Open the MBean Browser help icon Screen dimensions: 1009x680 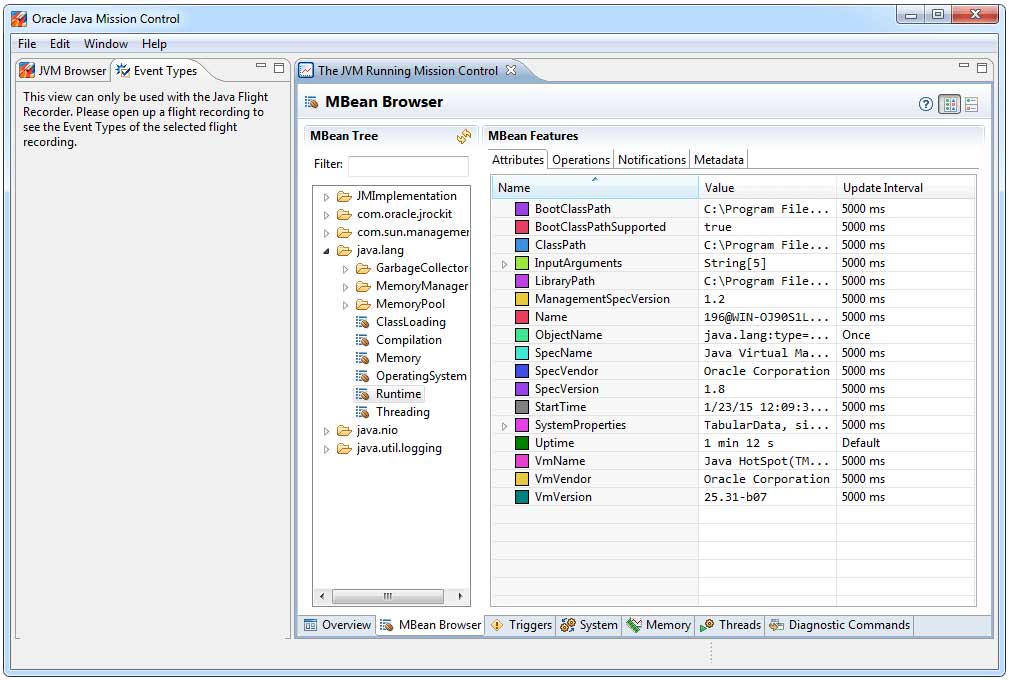(x=925, y=104)
